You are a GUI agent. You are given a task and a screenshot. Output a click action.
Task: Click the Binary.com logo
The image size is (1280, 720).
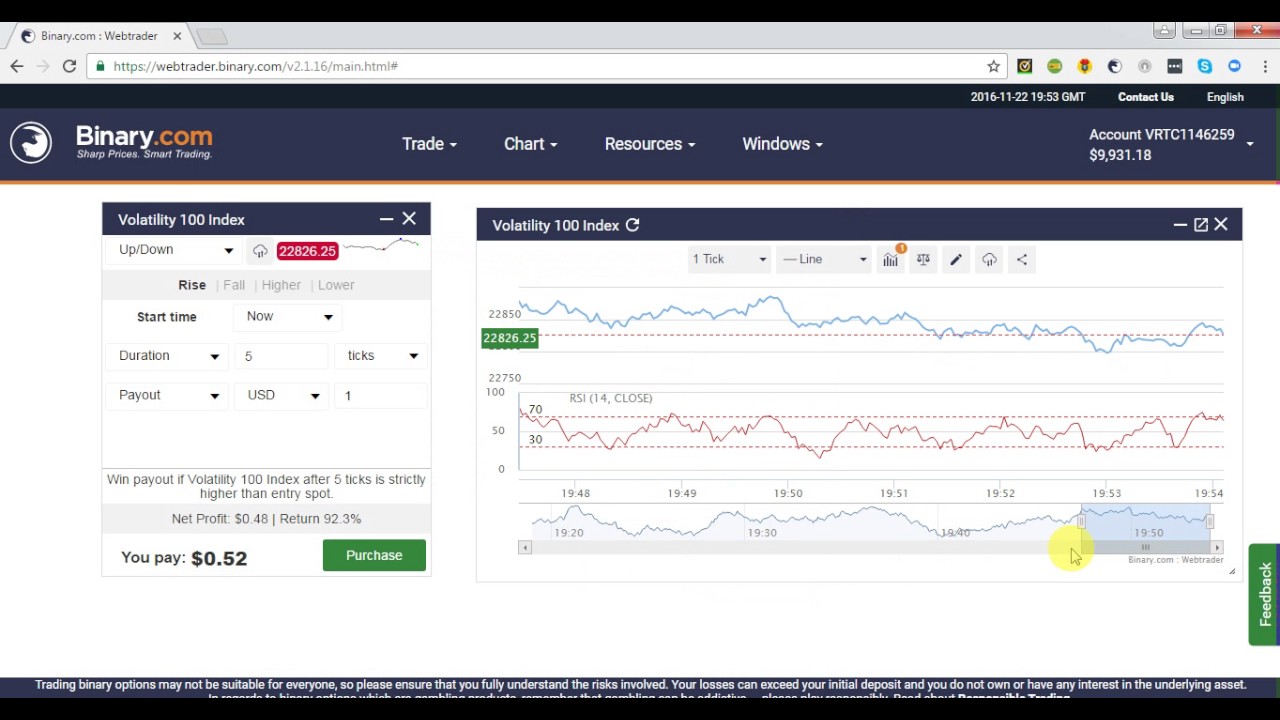pyautogui.click(x=112, y=143)
